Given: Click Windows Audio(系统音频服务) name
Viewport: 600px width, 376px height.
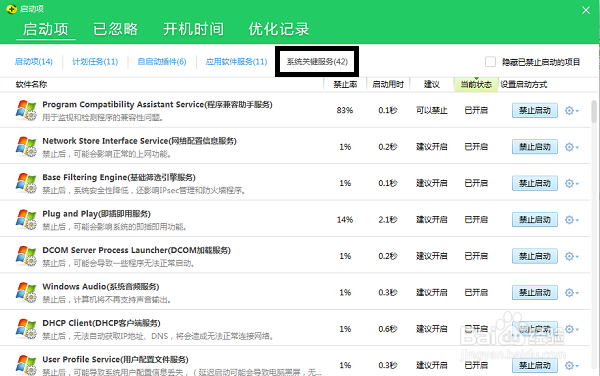Looking at the screenshot, I should pyautogui.click(x=101, y=286).
